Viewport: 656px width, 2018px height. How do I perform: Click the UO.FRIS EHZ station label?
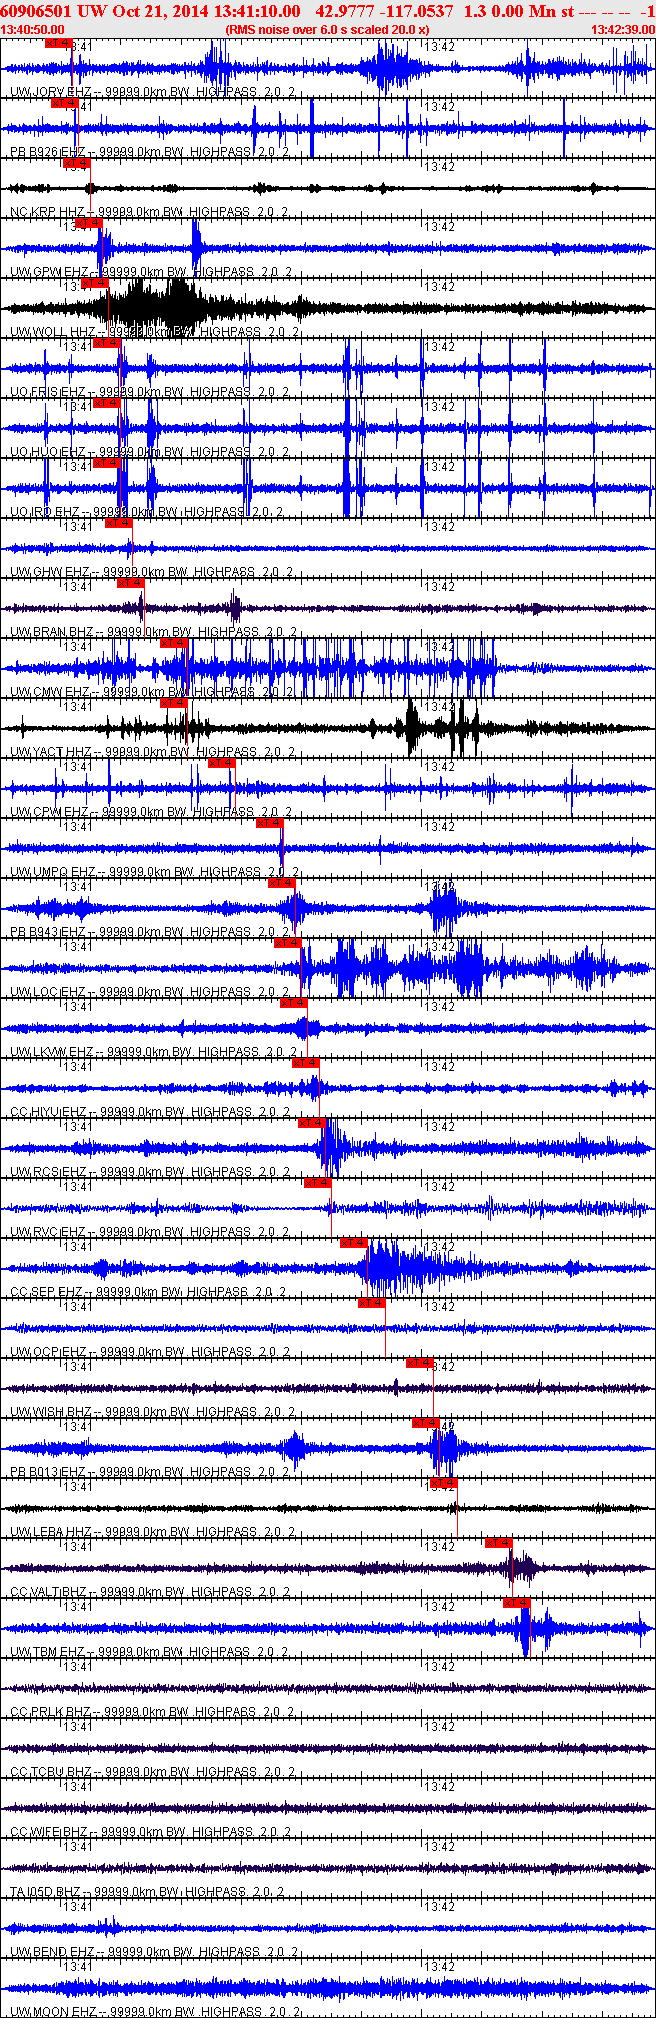pos(48,392)
